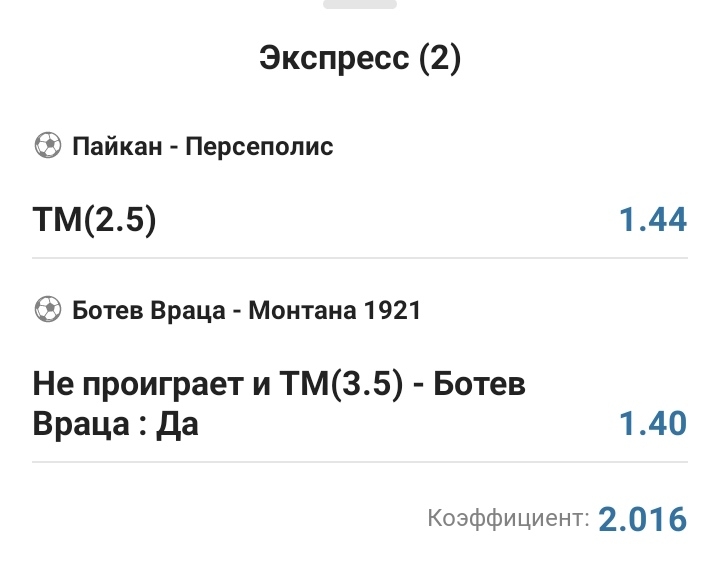
Task: Tap the (2) bet count in the title
Action: 440,60
